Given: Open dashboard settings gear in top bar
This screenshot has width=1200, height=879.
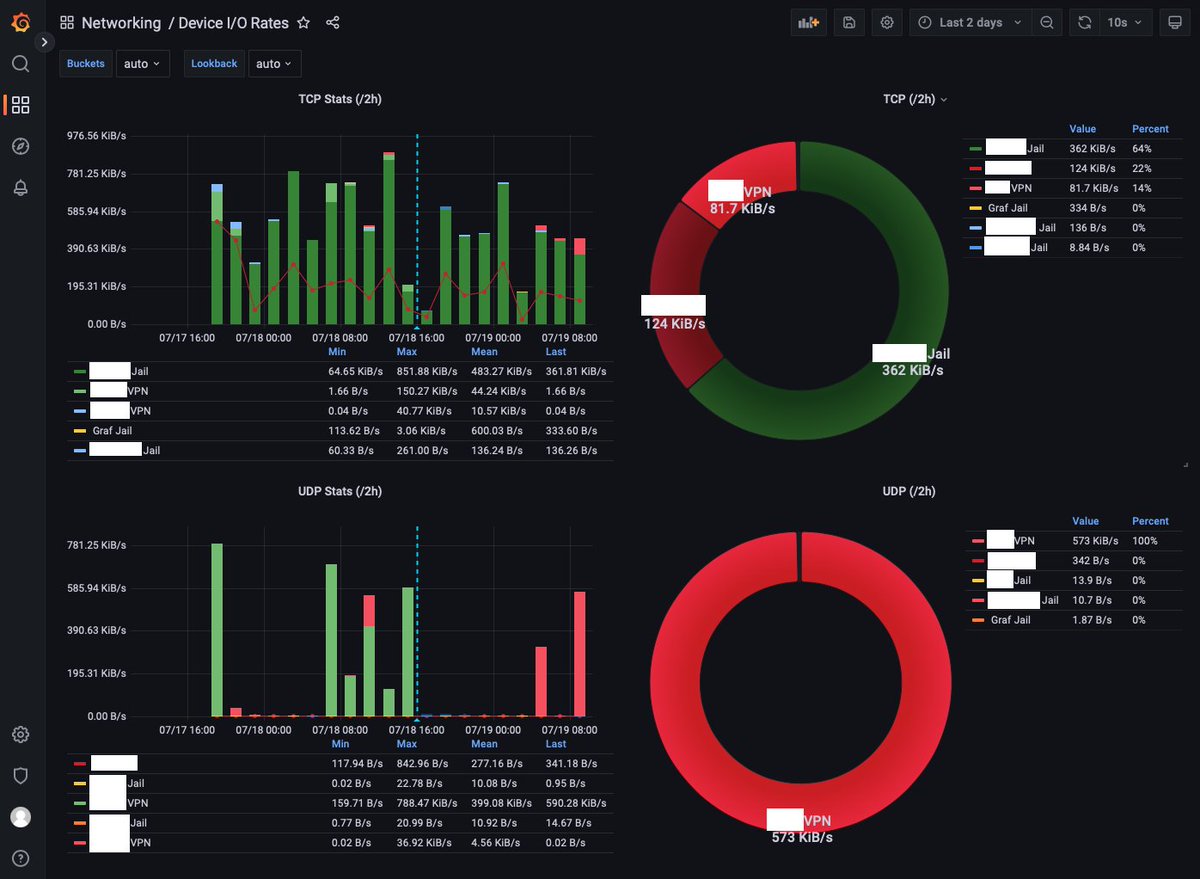Looking at the screenshot, I should point(887,22).
